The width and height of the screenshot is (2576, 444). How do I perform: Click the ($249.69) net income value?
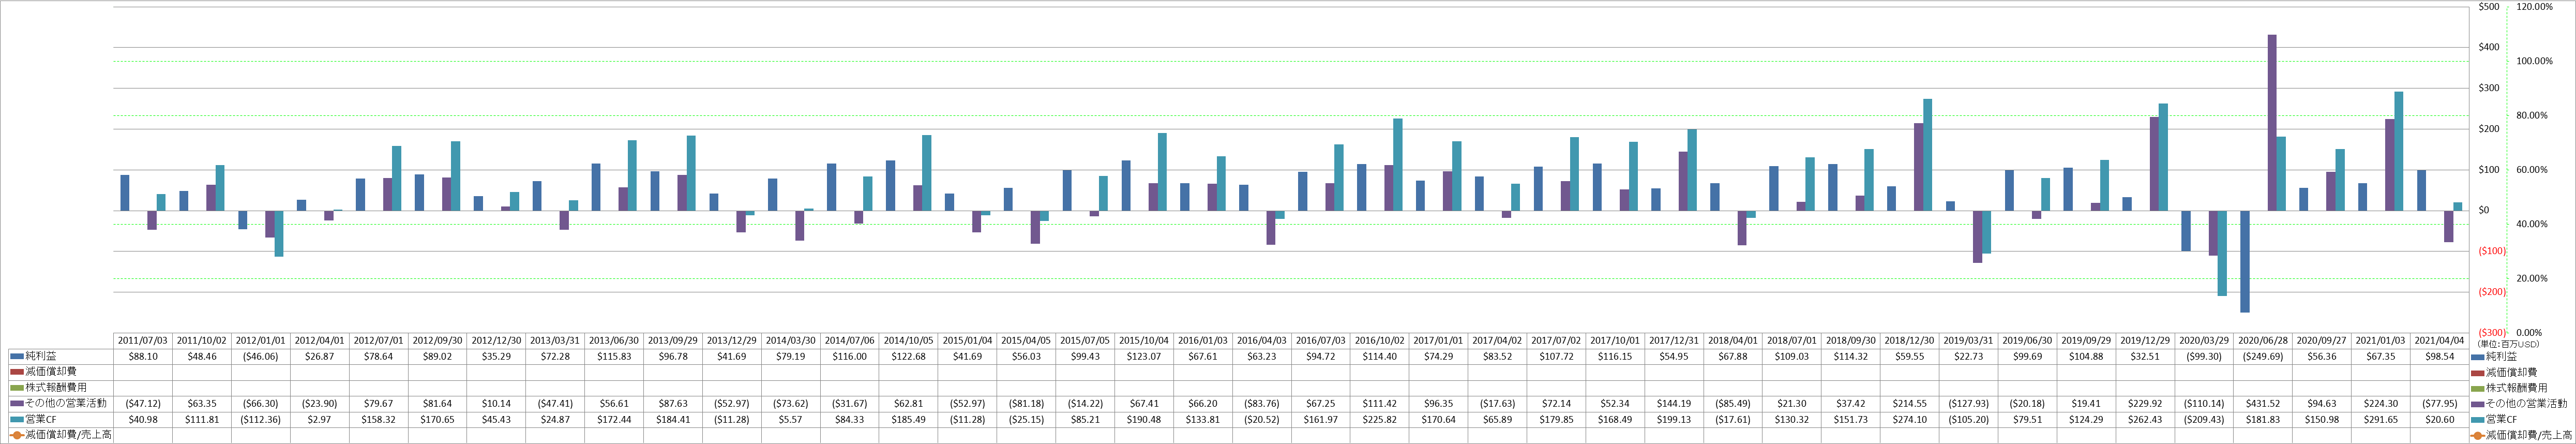(2263, 356)
